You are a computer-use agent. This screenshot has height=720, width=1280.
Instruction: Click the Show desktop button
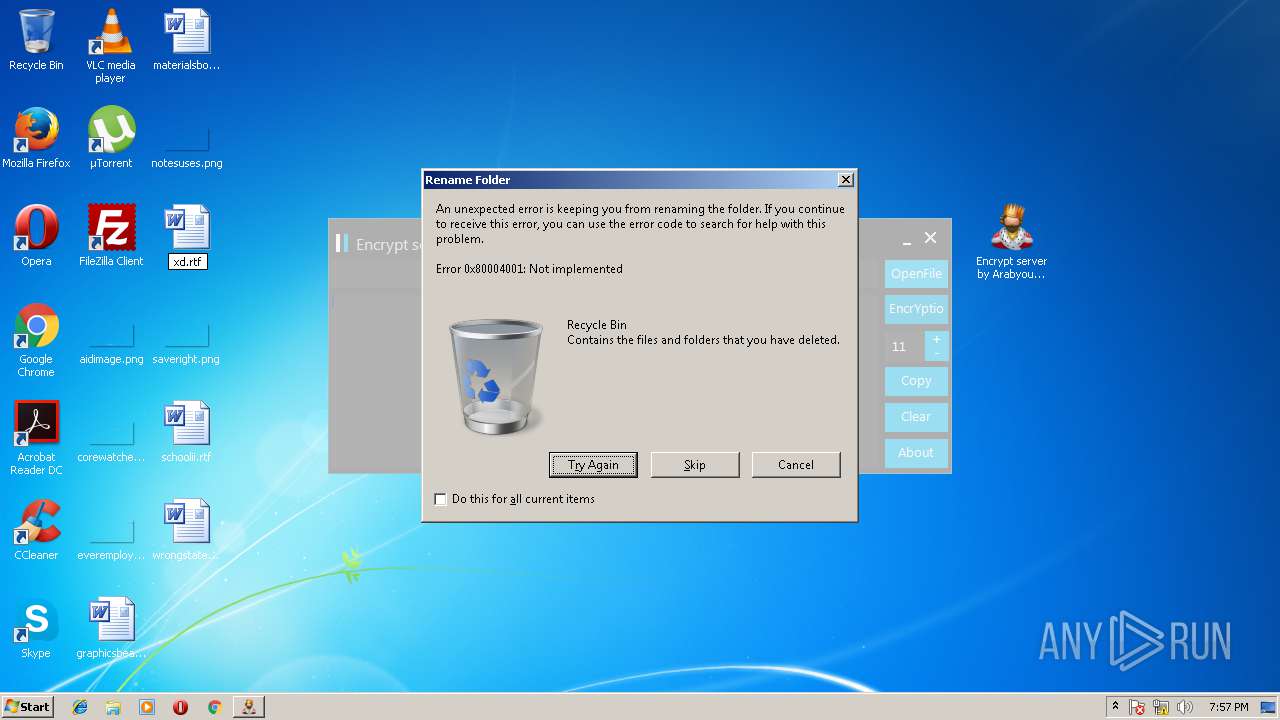1270,707
